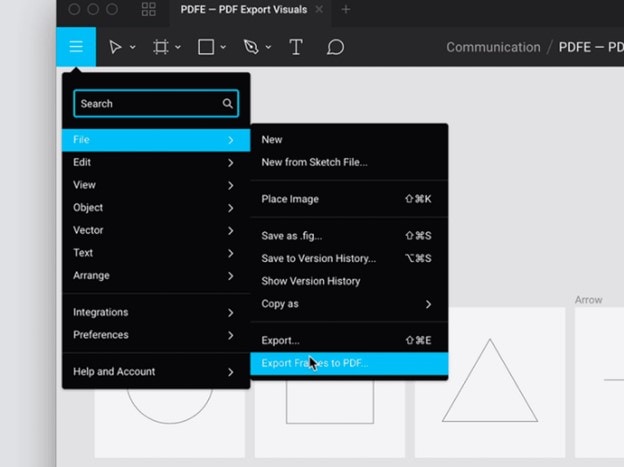The height and width of the screenshot is (467, 624).
Task: Open Integrations submenu
Action: click(x=156, y=312)
